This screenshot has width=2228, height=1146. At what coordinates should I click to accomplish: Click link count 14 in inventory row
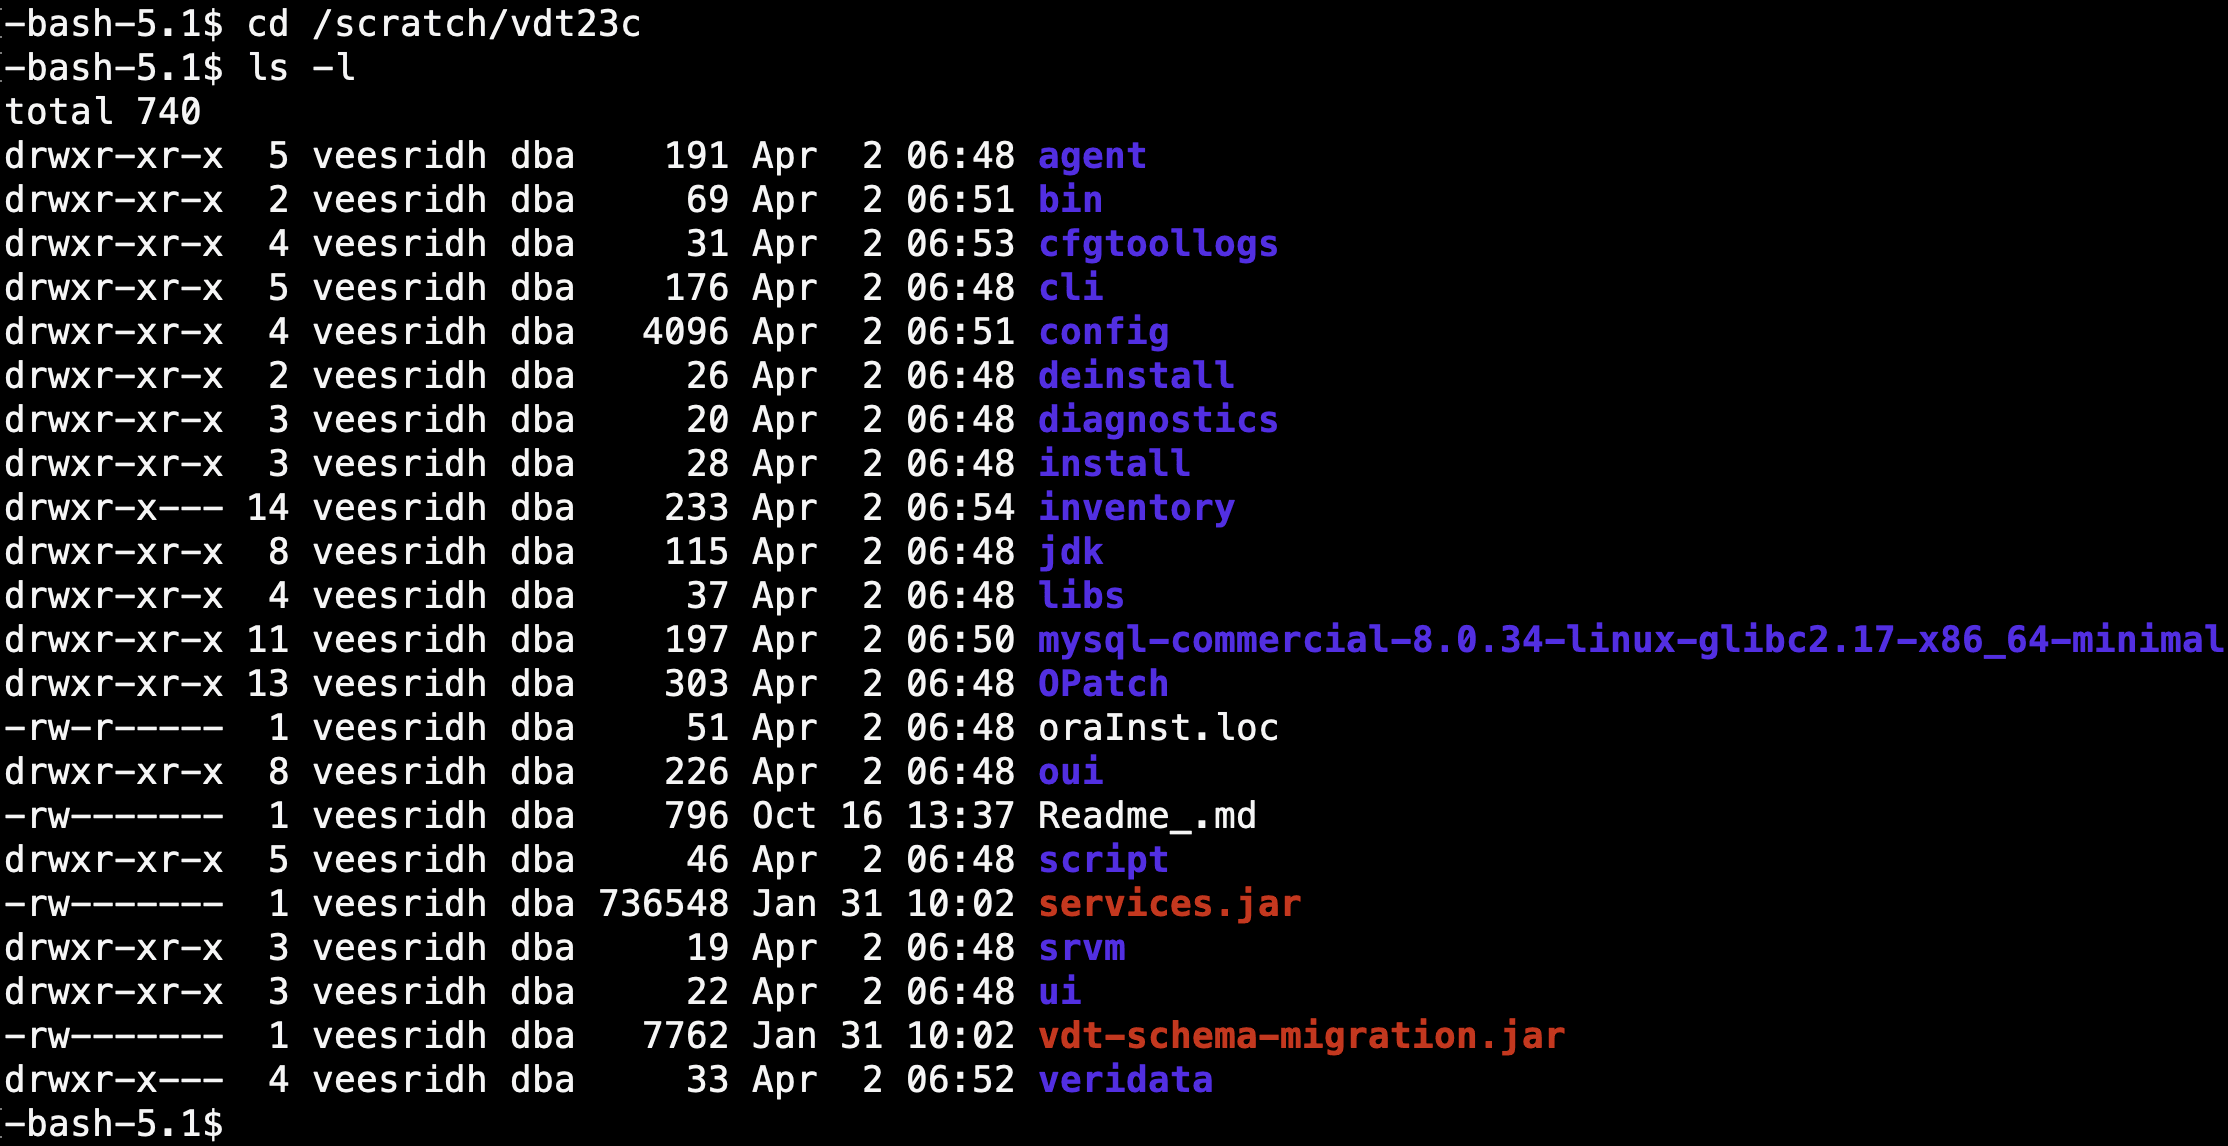(268, 508)
